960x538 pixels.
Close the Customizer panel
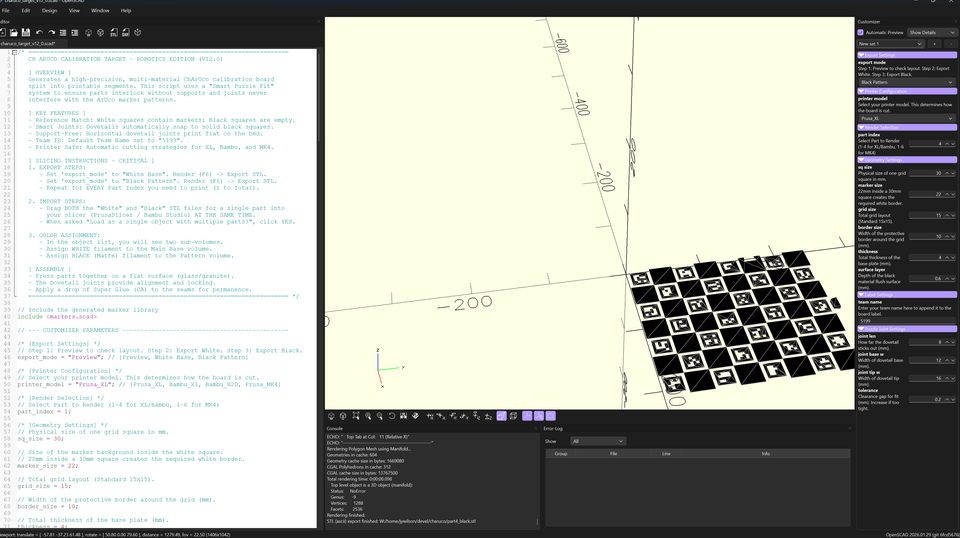pyautogui.click(x=956, y=22)
